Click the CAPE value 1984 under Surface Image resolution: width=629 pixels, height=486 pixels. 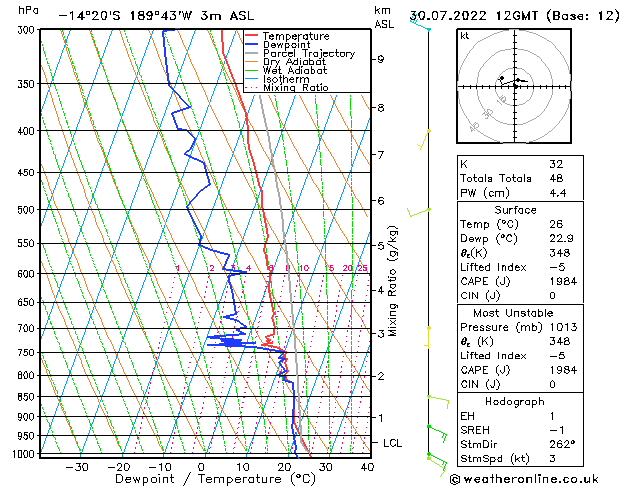coord(563,281)
